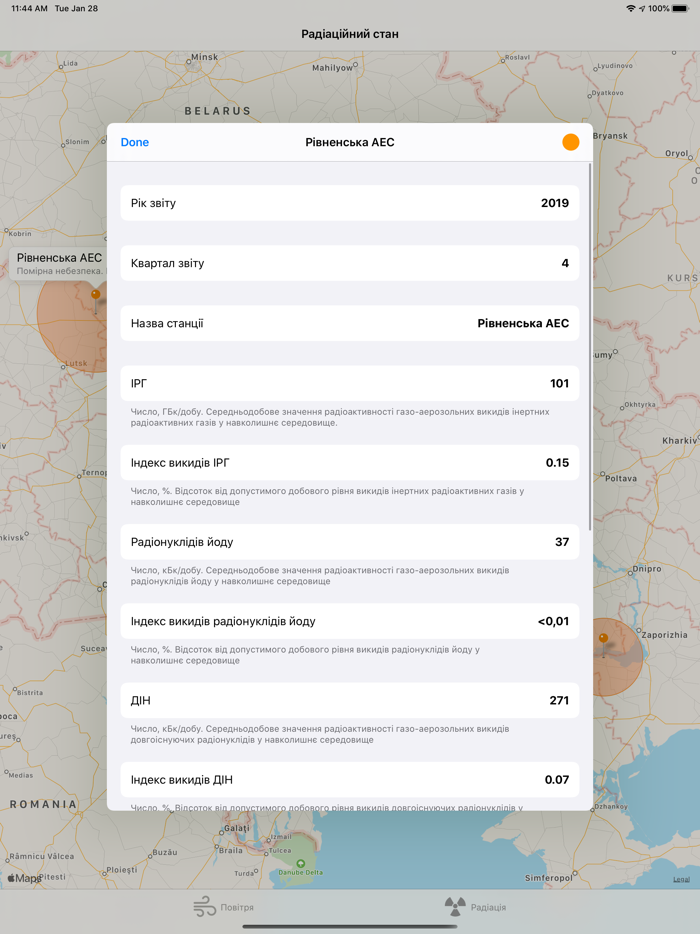Viewport: 700px width, 934px height.
Task: Select the ДІН value row
Action: pos(350,700)
